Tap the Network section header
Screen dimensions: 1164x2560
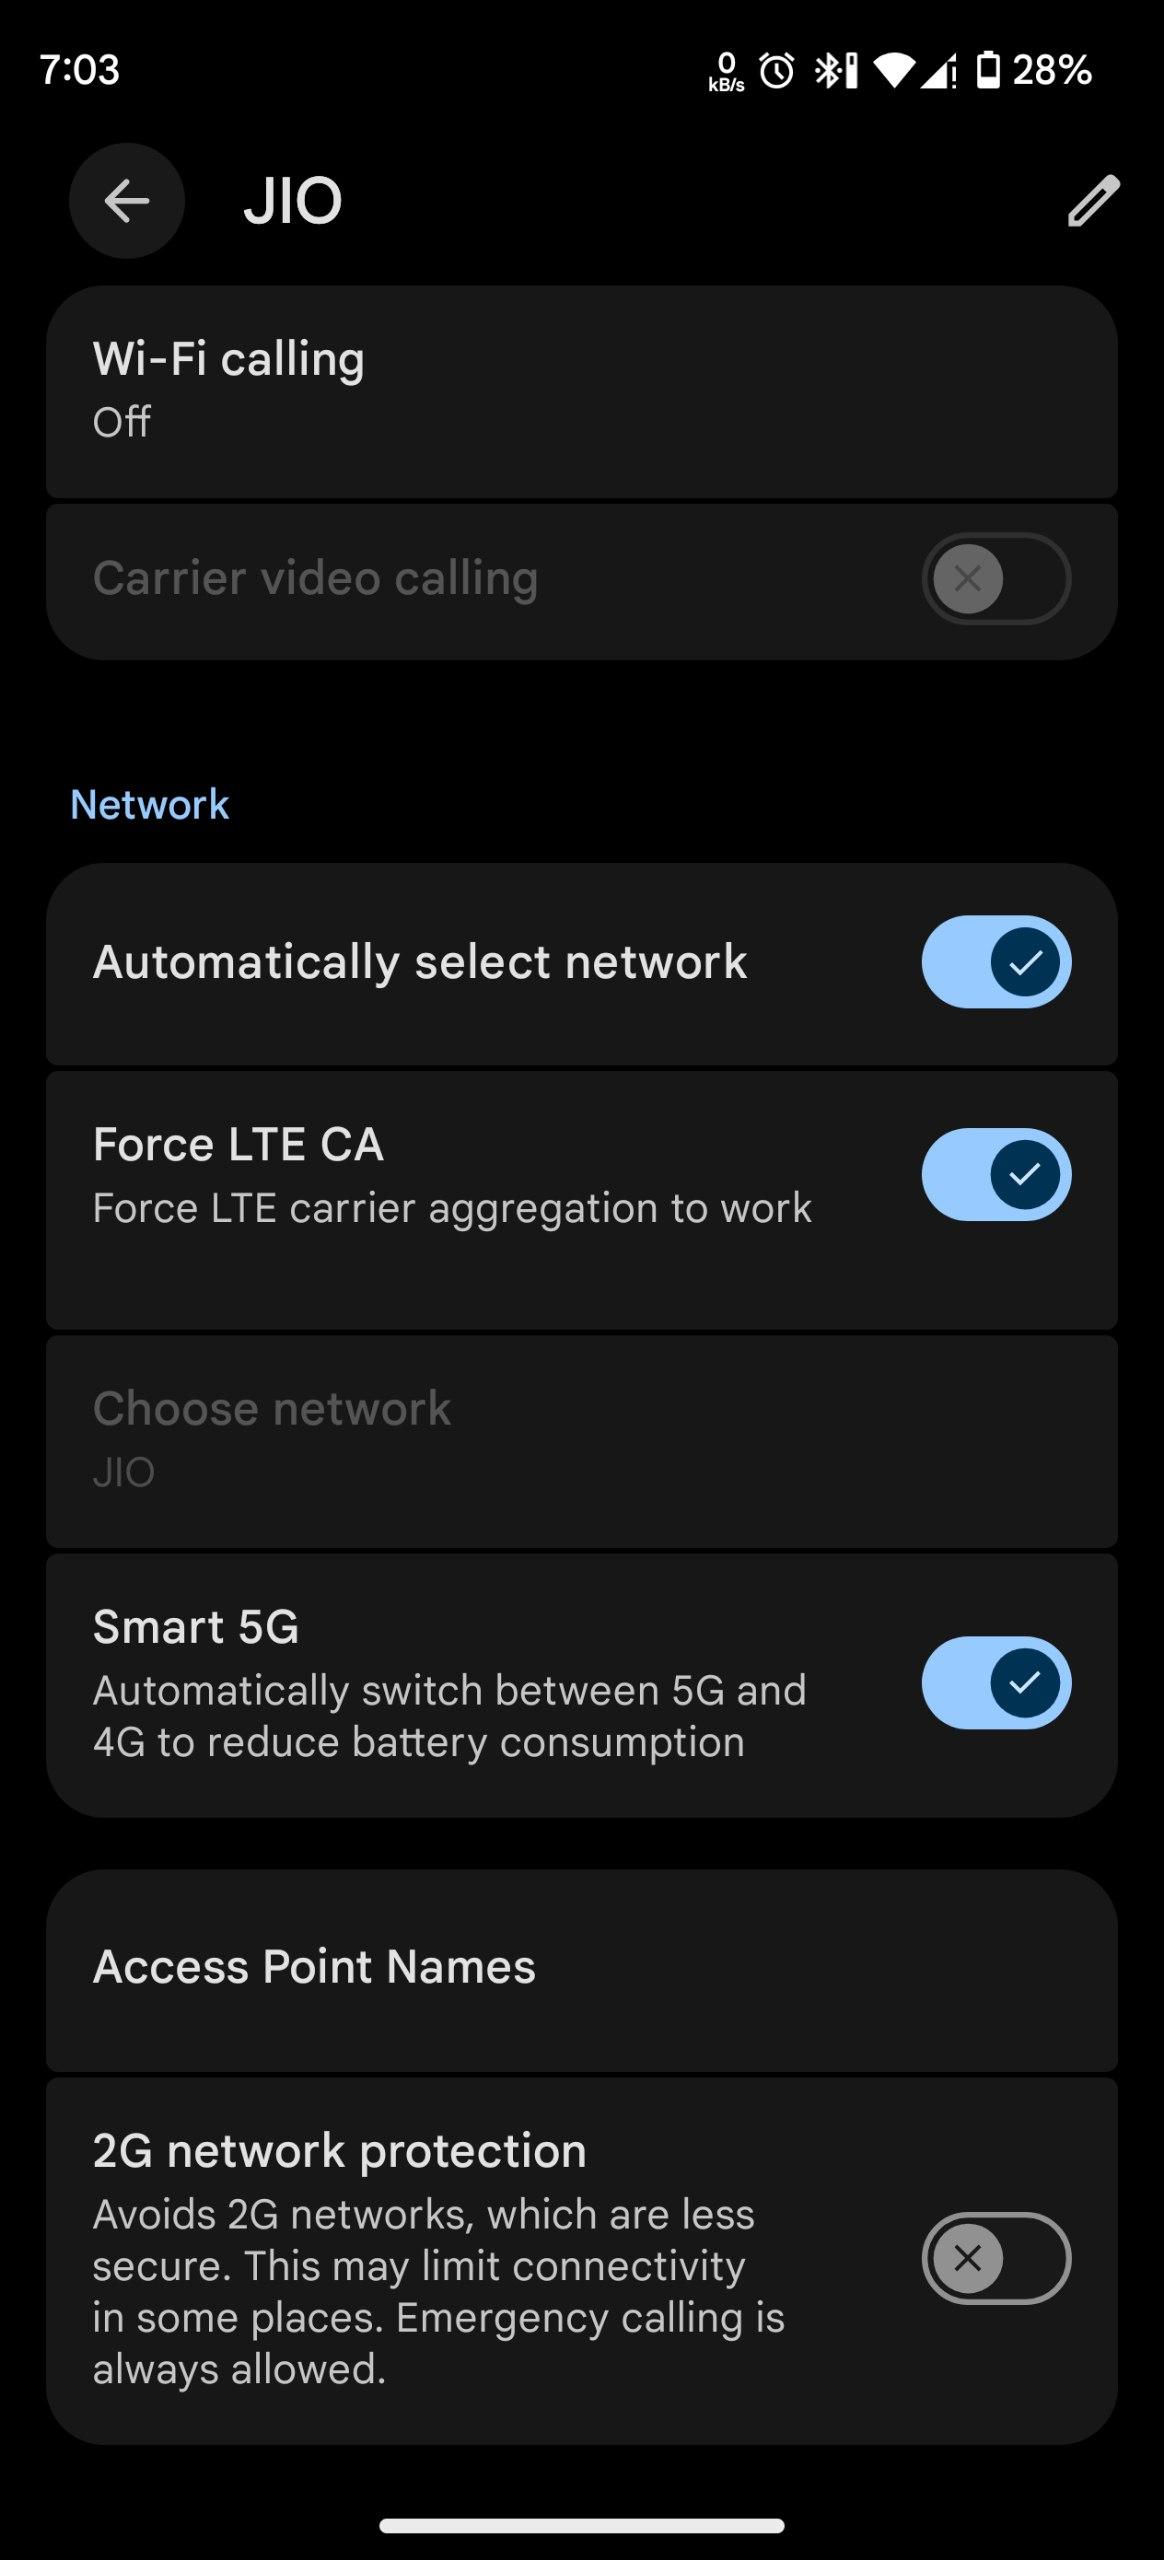(x=150, y=805)
